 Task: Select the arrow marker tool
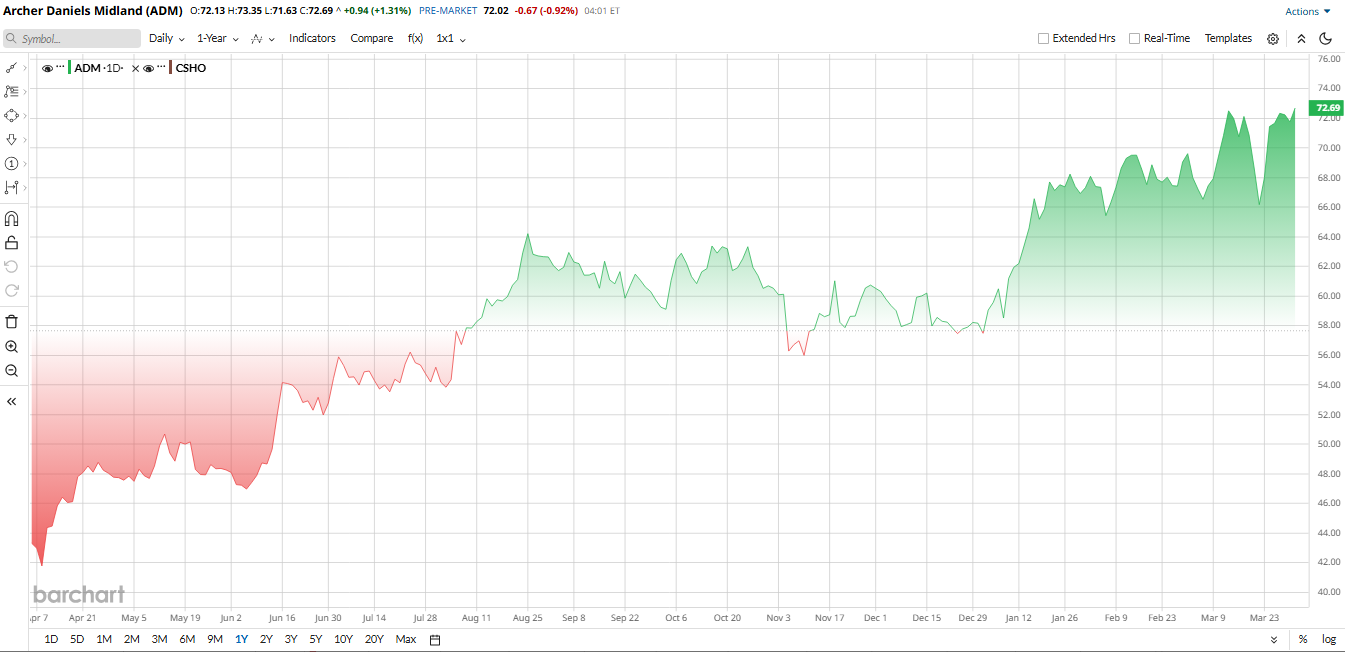pos(11,139)
